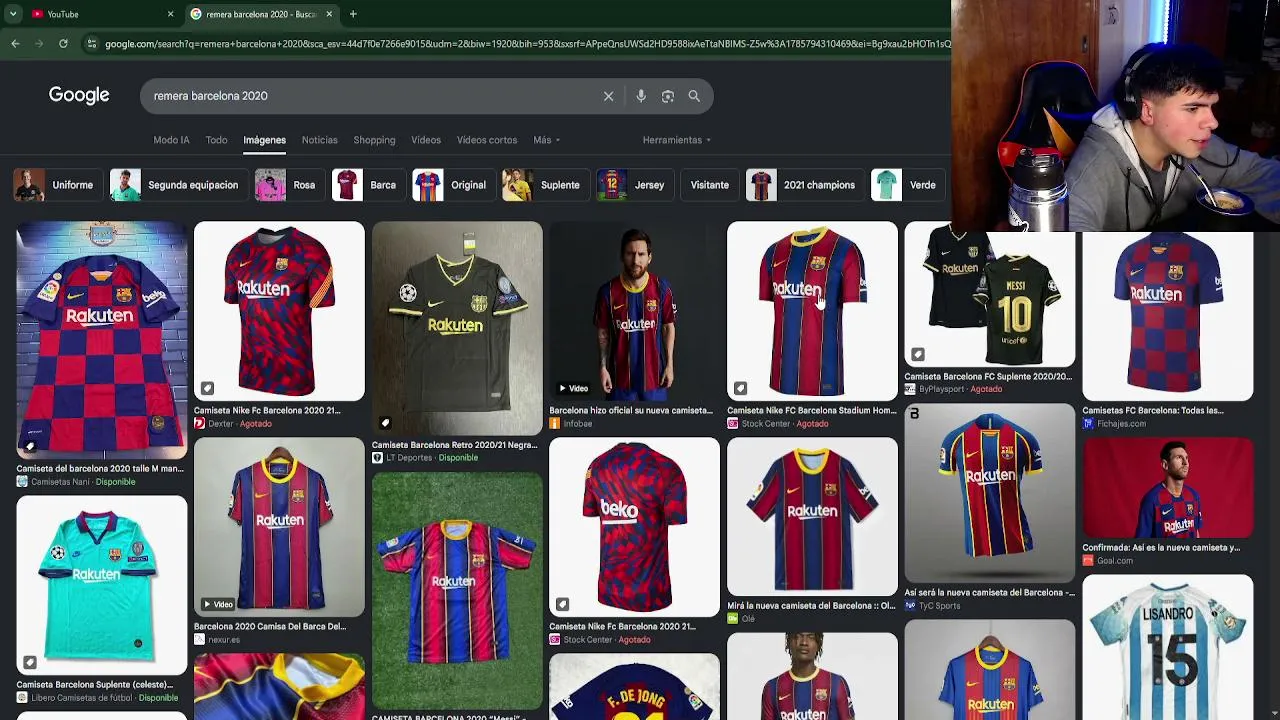Open 'Camiseta del barcelona 2020 talle M' result
The width and height of the screenshot is (1280, 720).
coord(100,468)
